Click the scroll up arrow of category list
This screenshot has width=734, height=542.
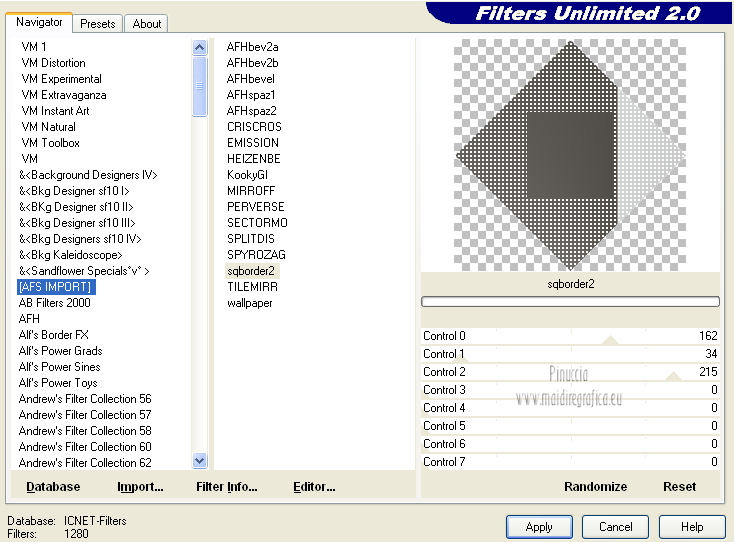(x=199, y=47)
